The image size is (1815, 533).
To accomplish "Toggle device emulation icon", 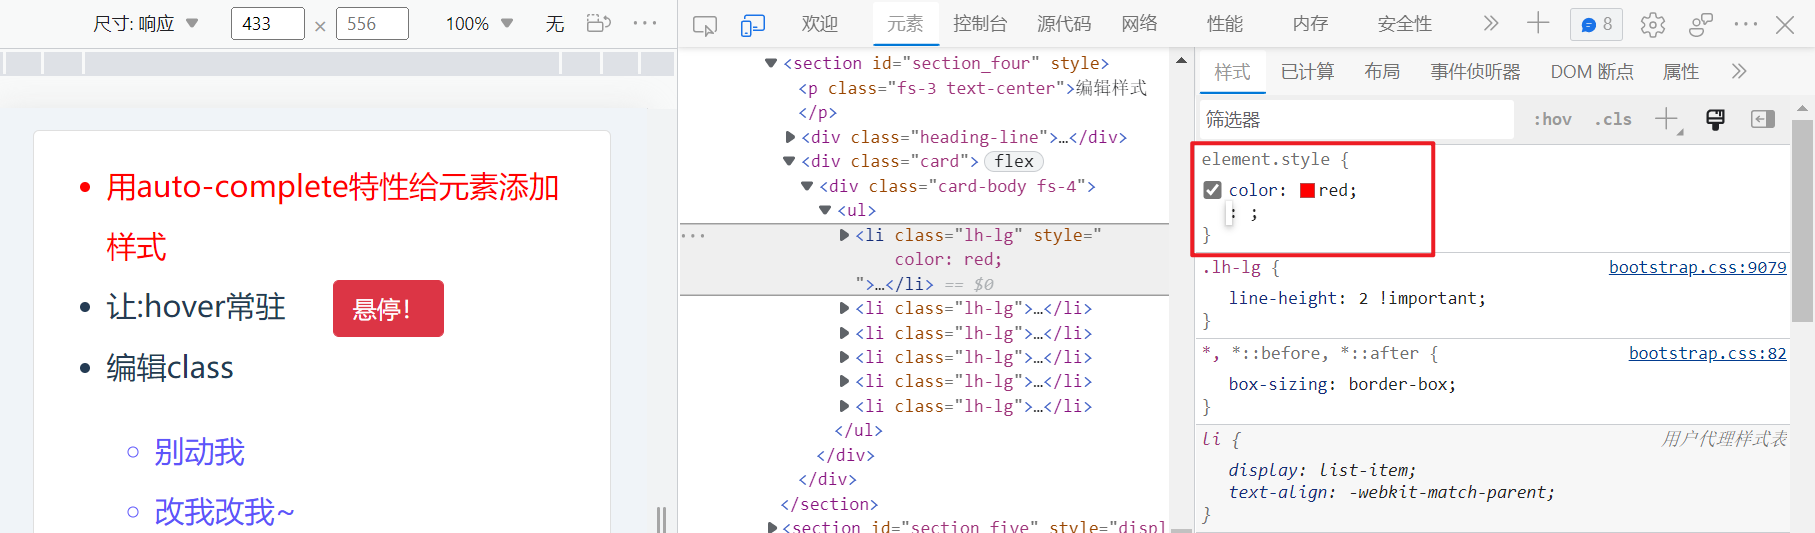I will 752,25.
